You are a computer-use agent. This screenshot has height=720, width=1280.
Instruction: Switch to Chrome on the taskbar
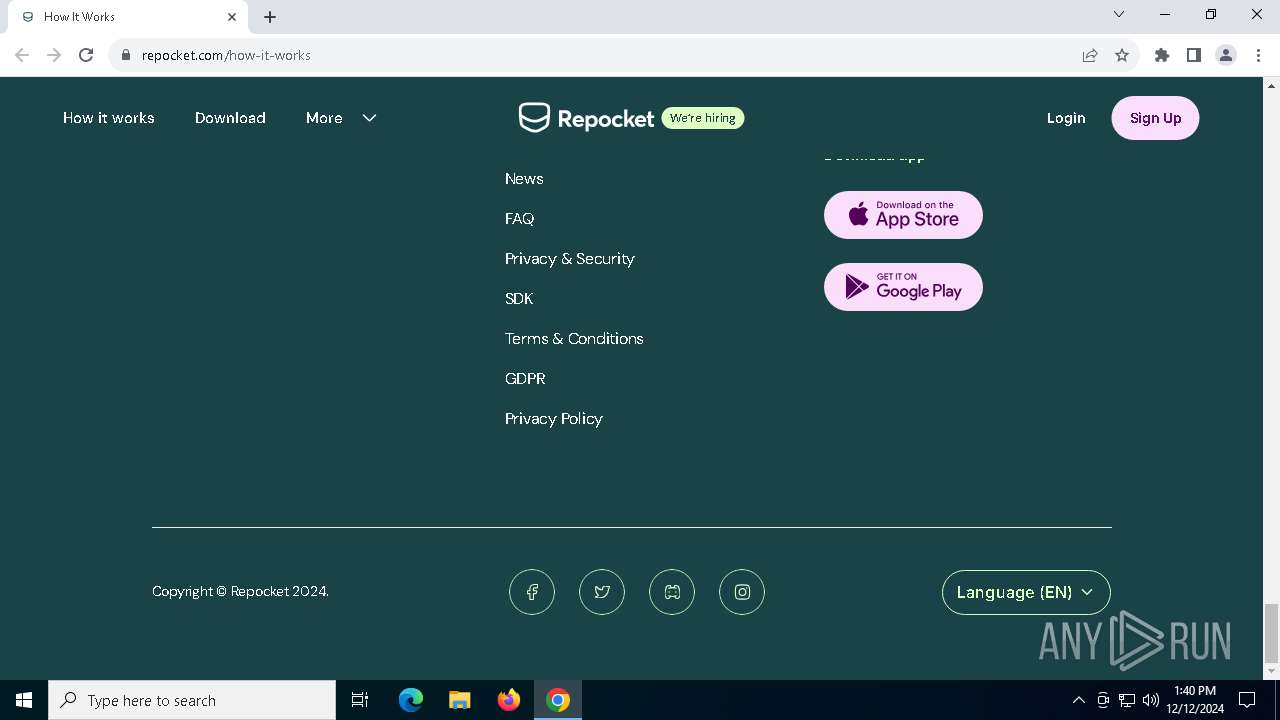(x=558, y=700)
